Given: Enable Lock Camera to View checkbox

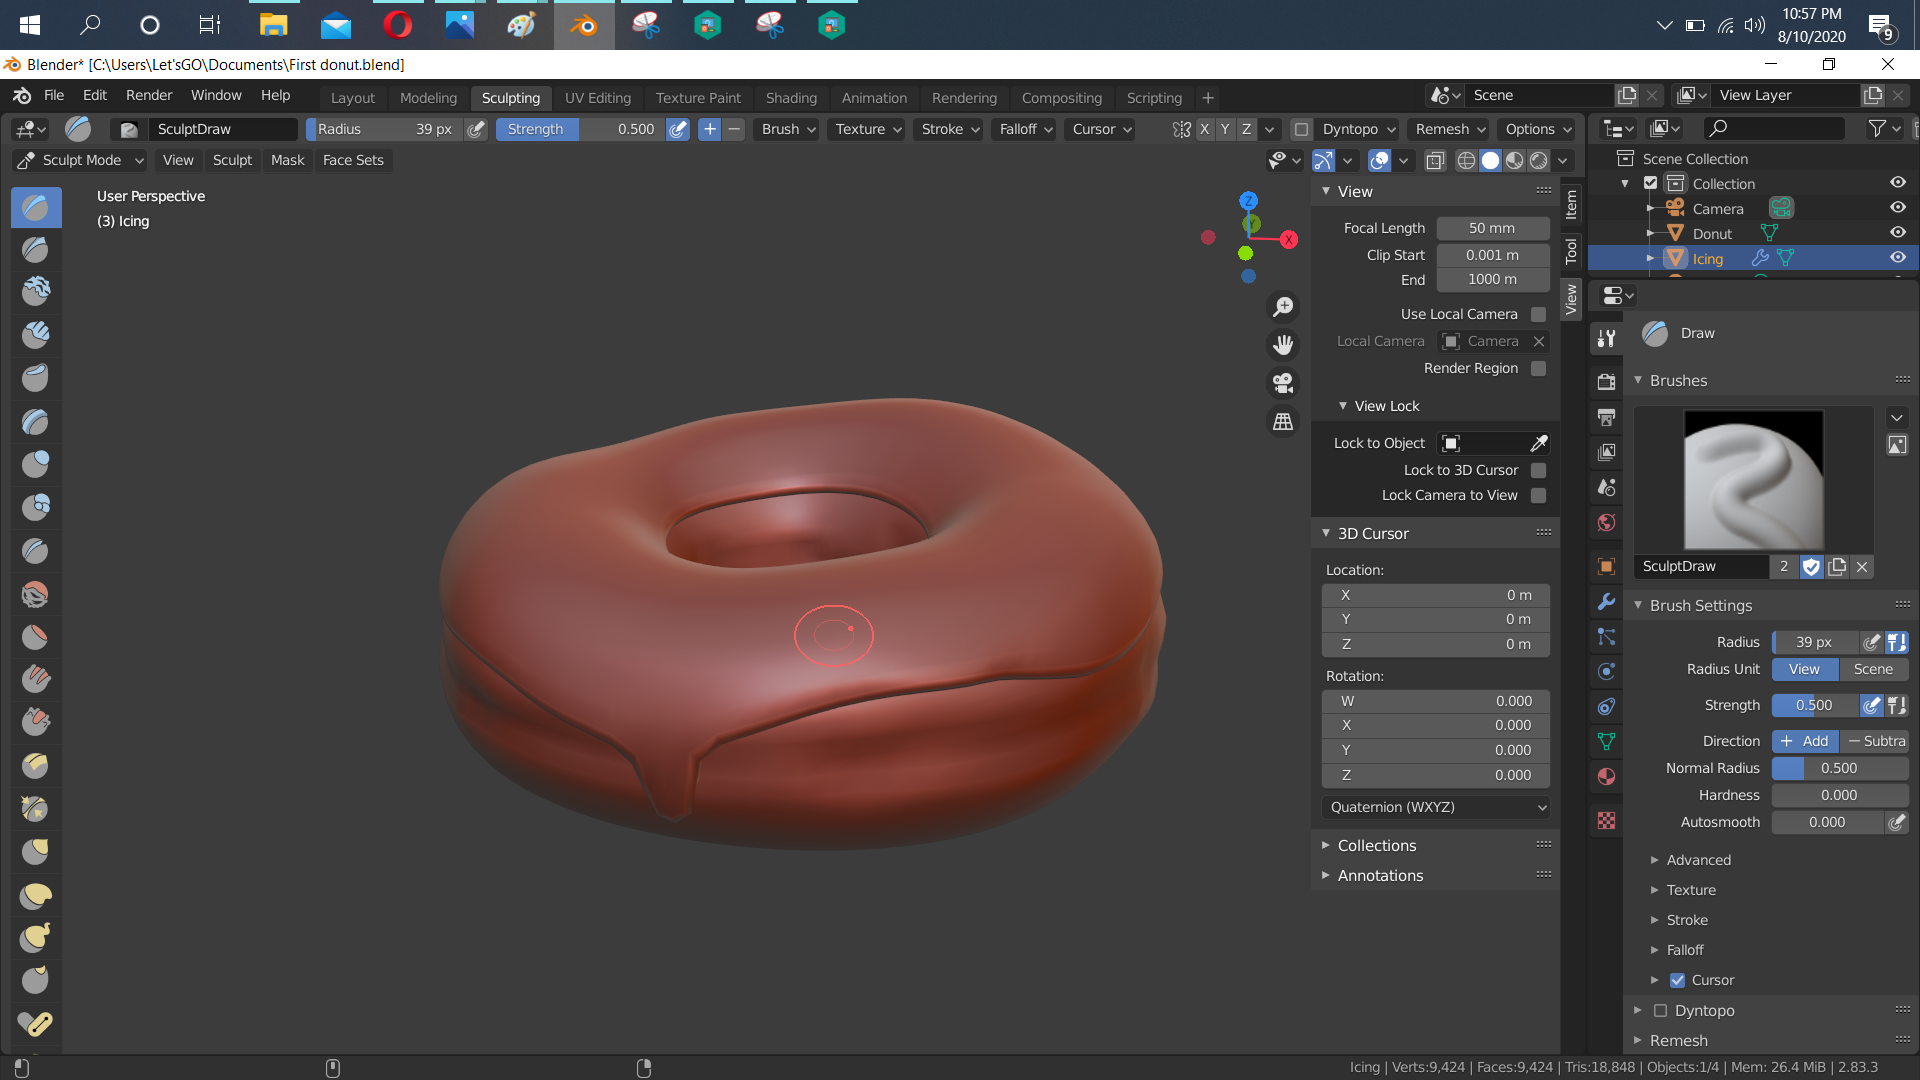Looking at the screenshot, I should (1539, 495).
